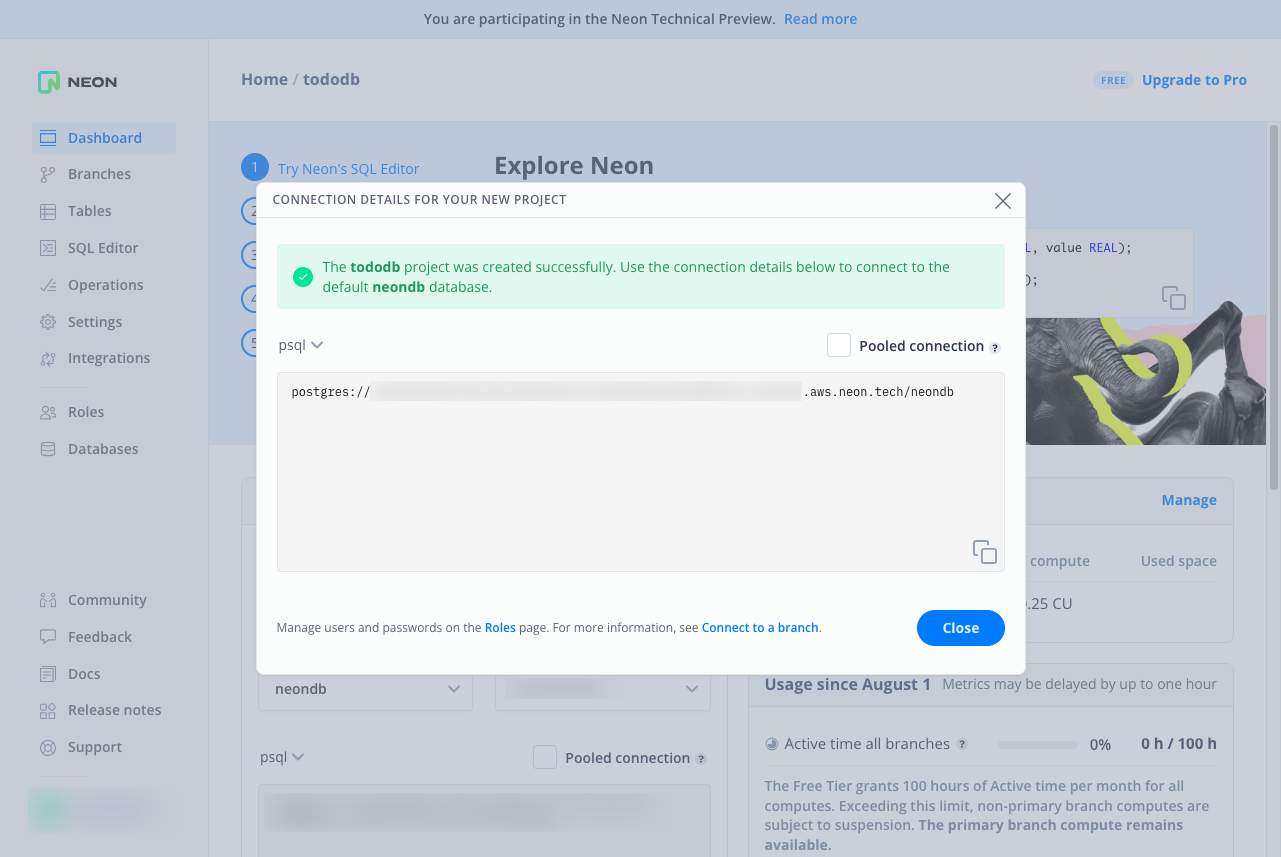Click the Community icon in the sidebar
The height and width of the screenshot is (857, 1281).
(48, 600)
